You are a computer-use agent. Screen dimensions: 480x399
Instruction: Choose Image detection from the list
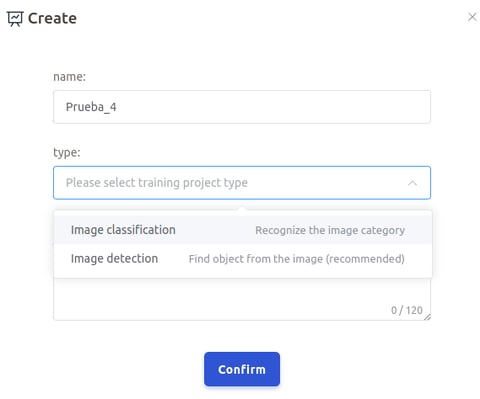coord(243,259)
